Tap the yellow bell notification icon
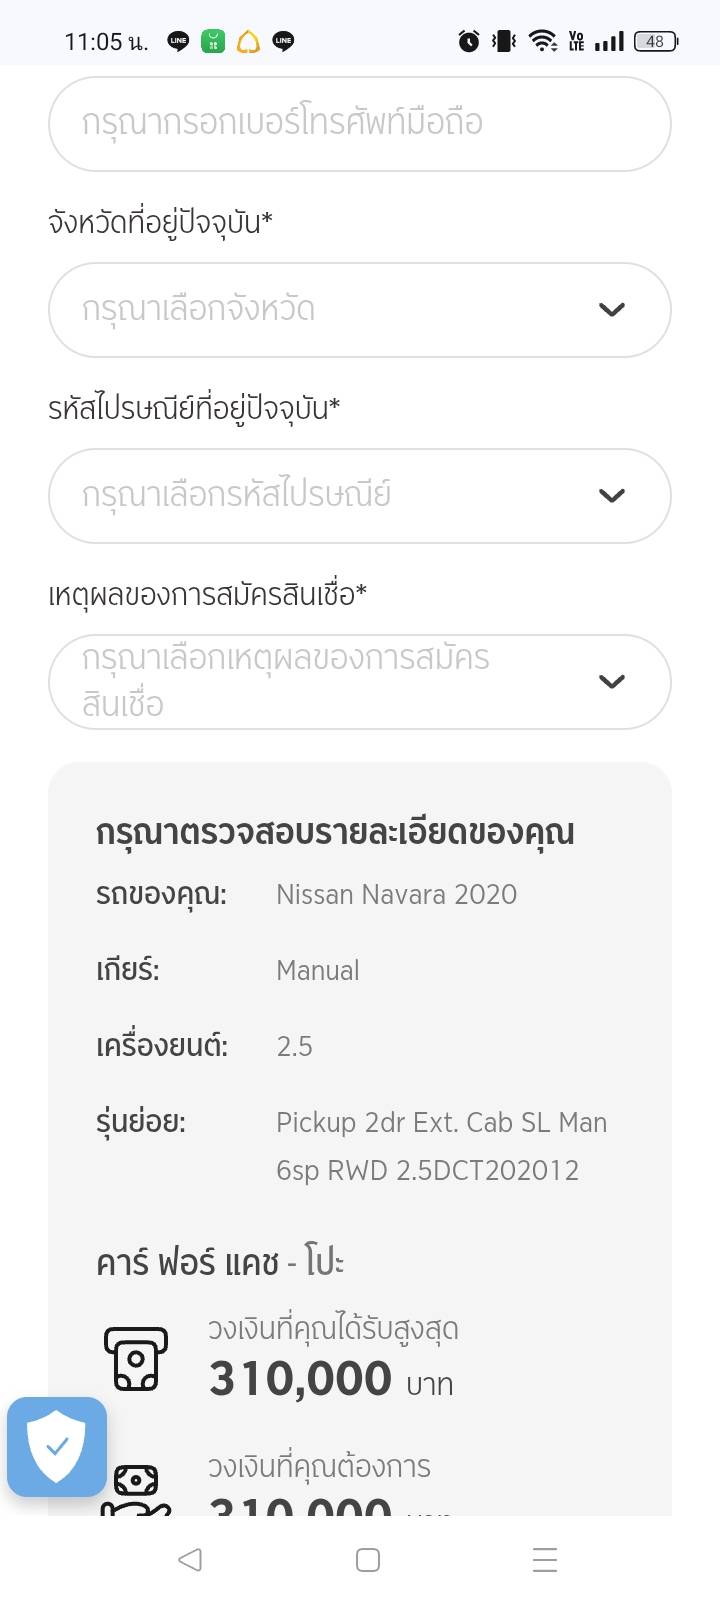The width and height of the screenshot is (720, 1604). (248, 42)
